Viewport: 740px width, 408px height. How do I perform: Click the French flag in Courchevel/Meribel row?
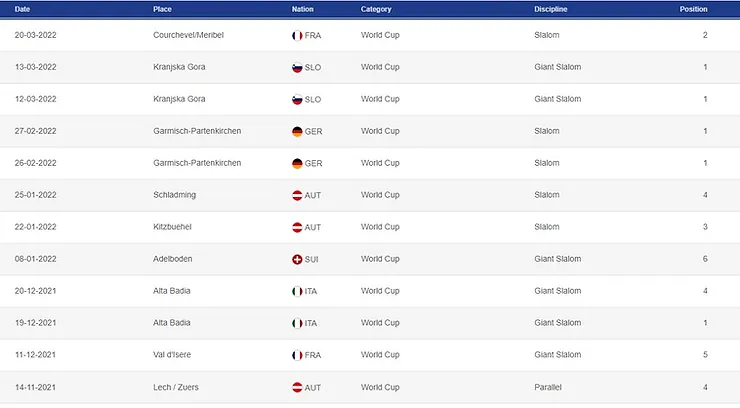pos(297,35)
